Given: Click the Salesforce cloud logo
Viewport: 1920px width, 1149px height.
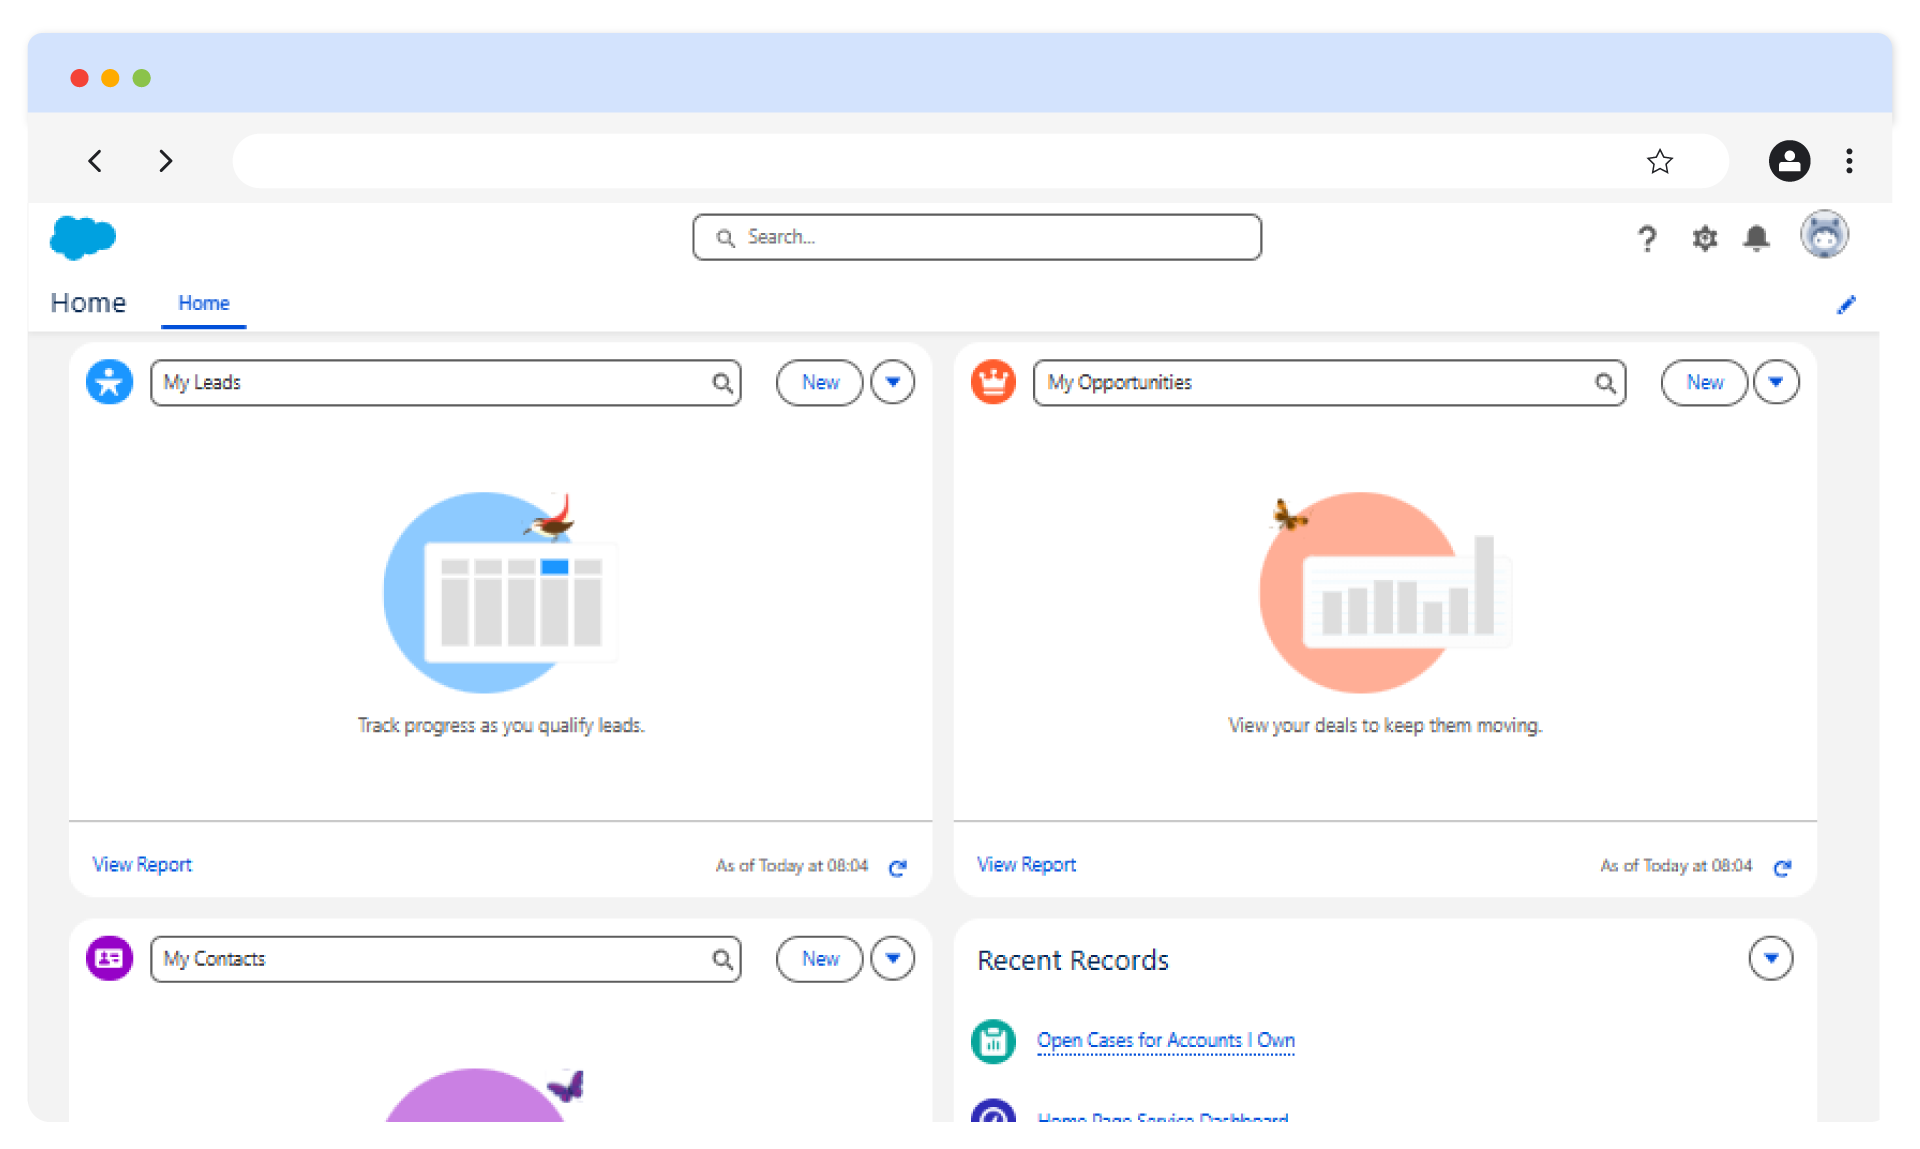Looking at the screenshot, I should tap(83, 238).
